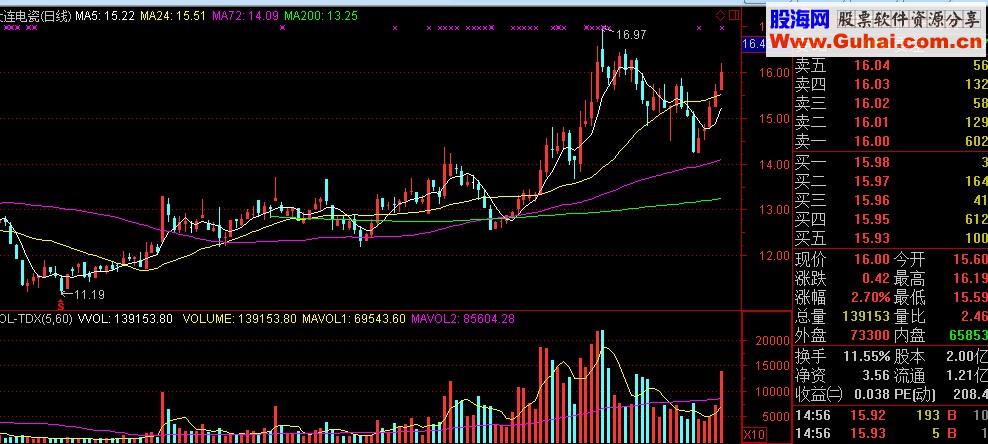Click the 量比 volume ratio field
This screenshot has height=444, width=988.
941,316
